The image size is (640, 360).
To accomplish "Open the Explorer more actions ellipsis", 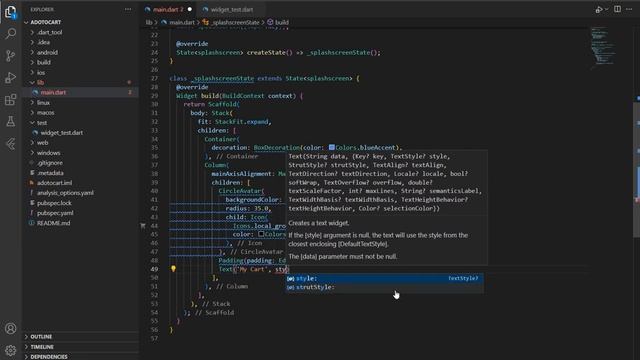I will pyautogui.click(x=128, y=9).
